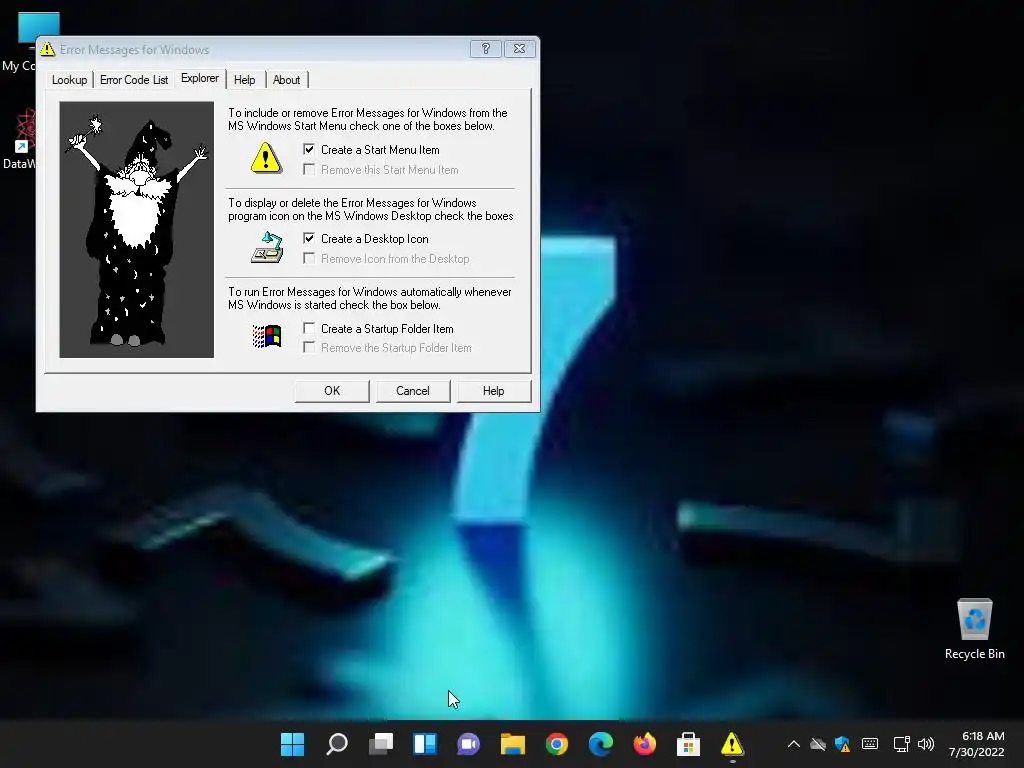Expand the hidden system tray icons
The width and height of the screenshot is (1024, 768).
[793, 744]
